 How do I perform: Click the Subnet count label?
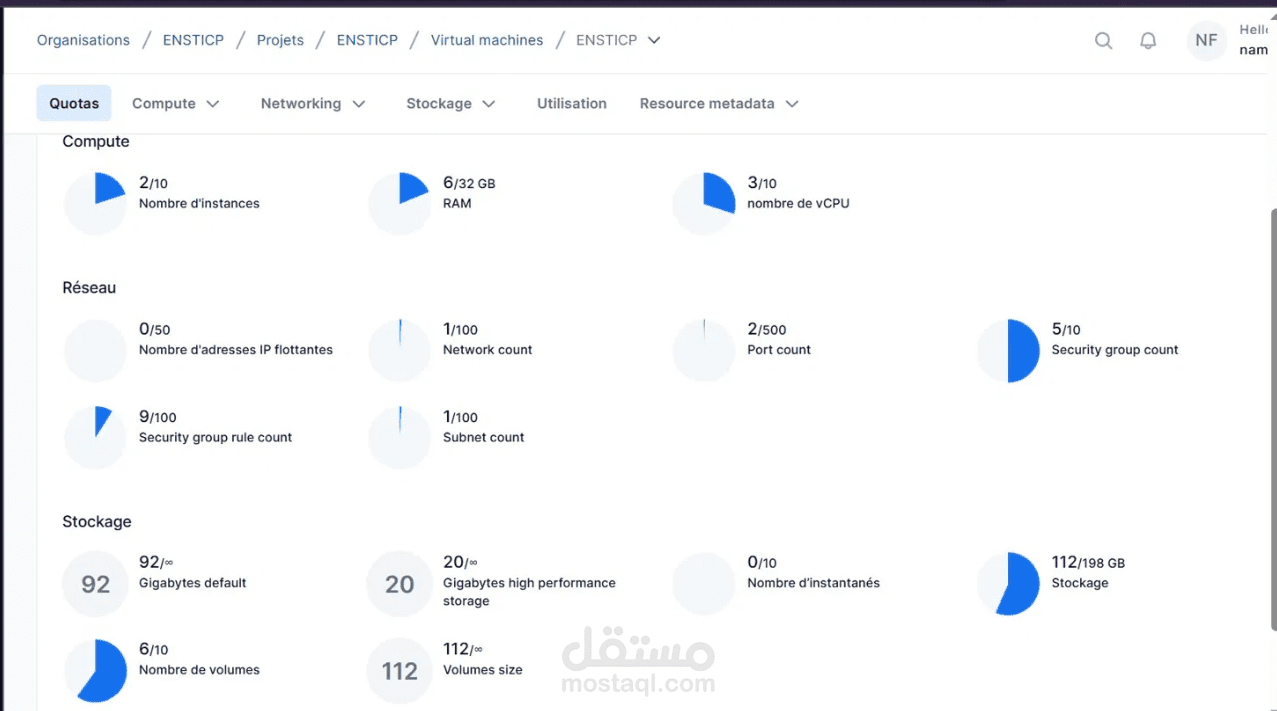pos(483,438)
